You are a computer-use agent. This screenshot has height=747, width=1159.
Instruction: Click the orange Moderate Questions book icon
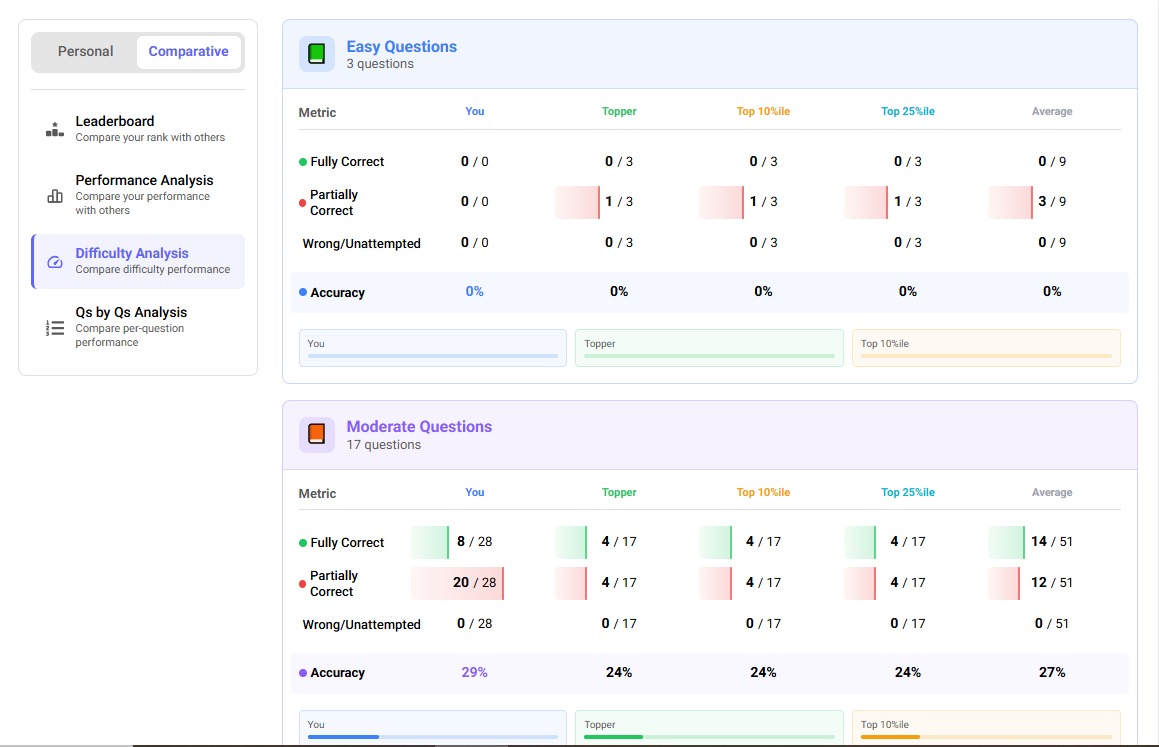click(x=316, y=434)
